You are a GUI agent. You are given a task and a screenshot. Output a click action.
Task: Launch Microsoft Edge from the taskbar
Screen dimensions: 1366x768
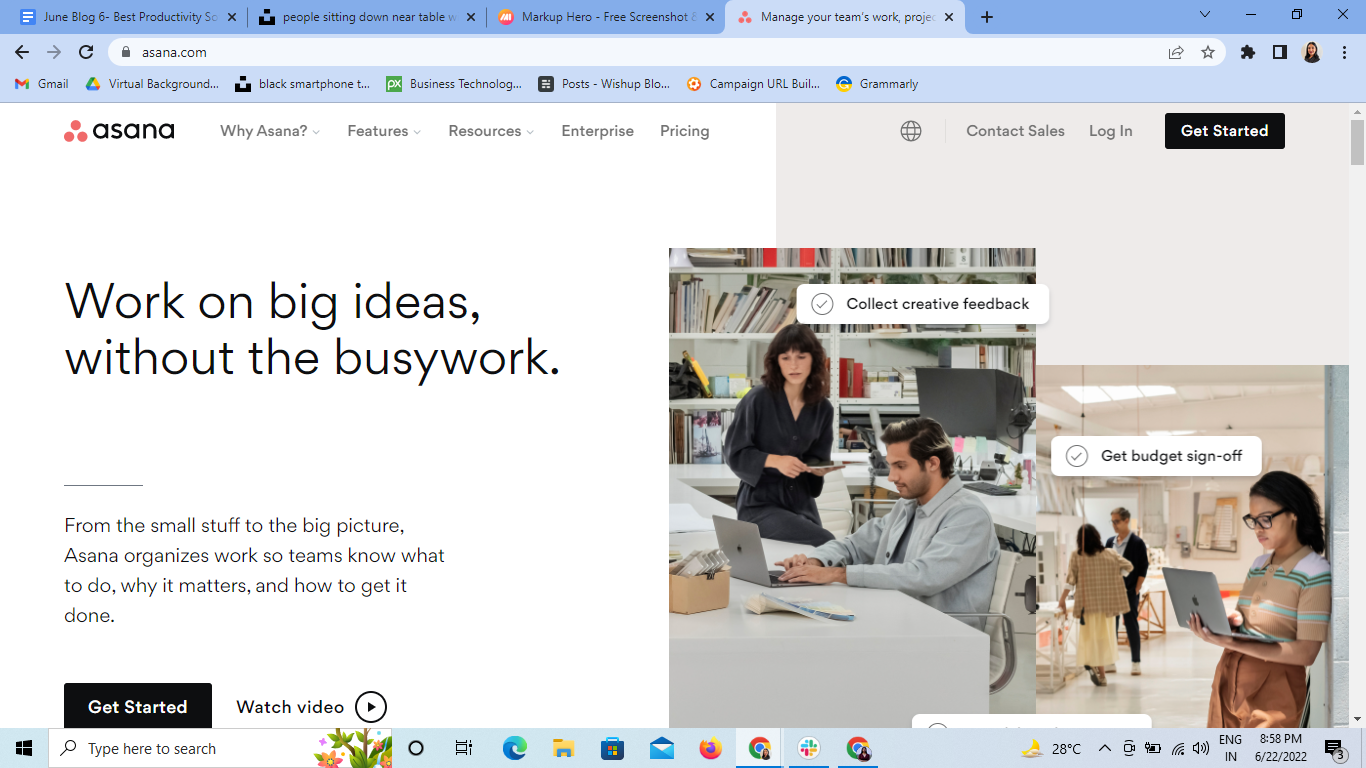coord(514,748)
